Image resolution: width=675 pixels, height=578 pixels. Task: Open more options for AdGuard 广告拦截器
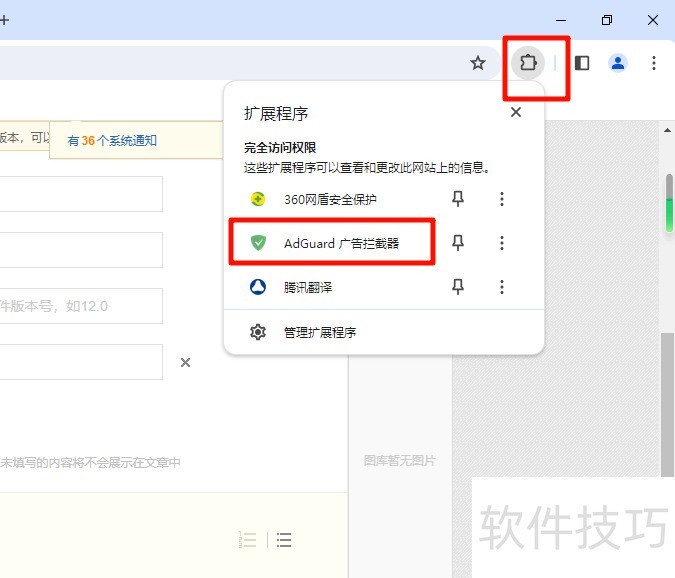(x=502, y=243)
